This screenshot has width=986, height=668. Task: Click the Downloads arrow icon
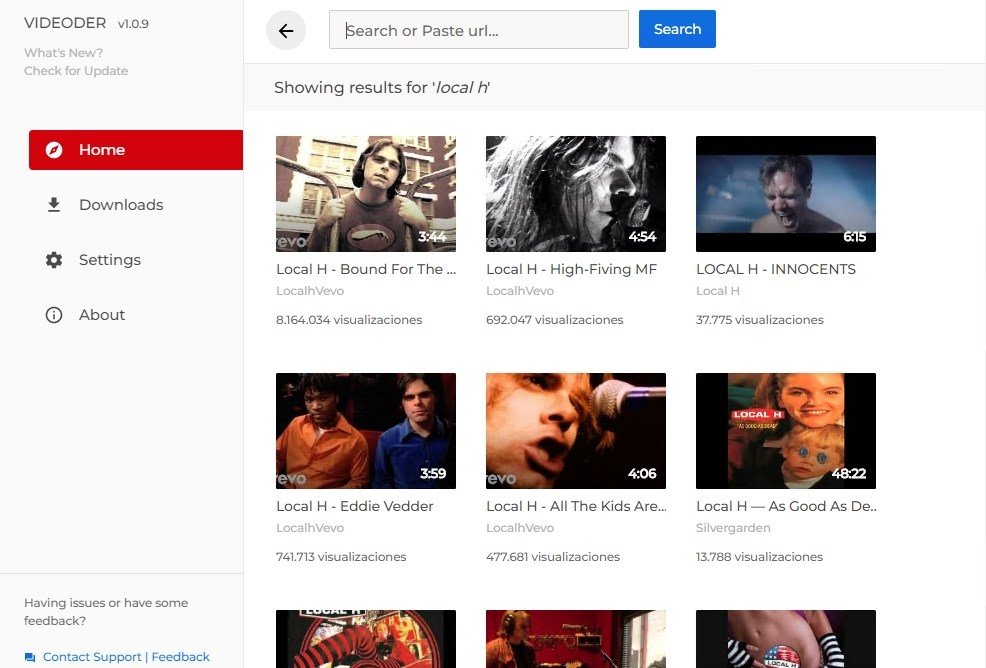pos(54,204)
